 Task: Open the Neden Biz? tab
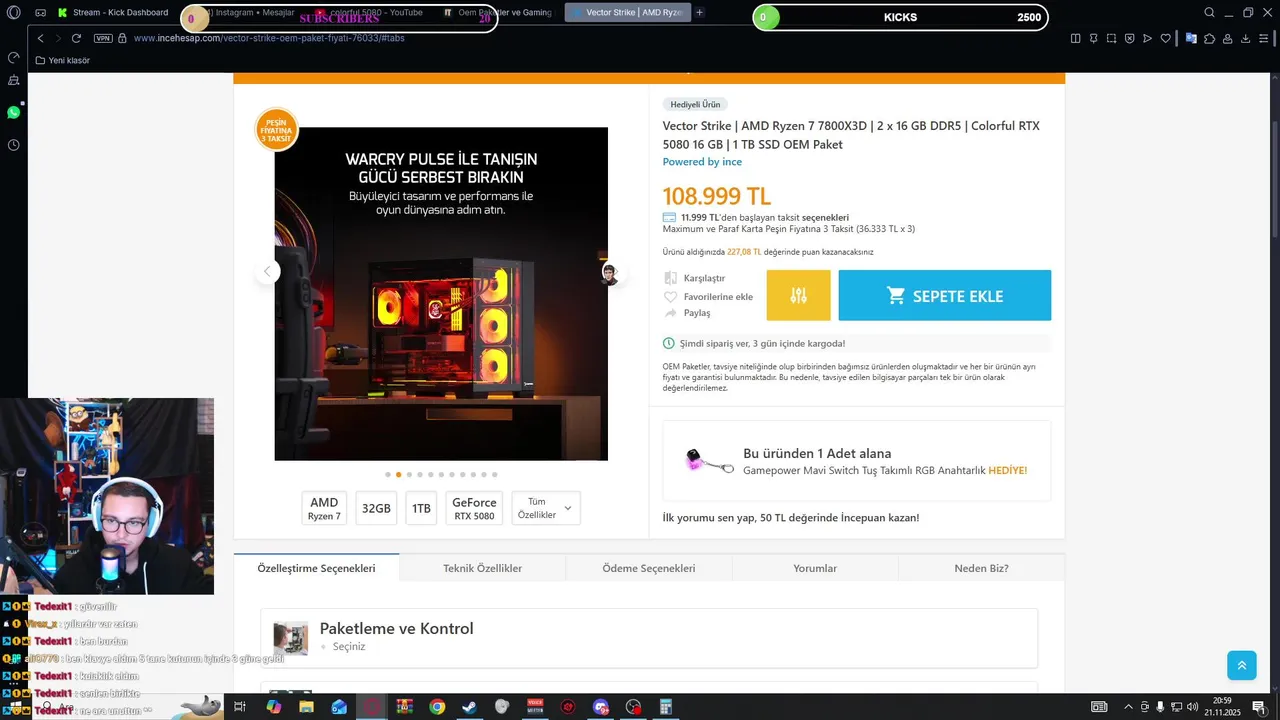pos(981,568)
